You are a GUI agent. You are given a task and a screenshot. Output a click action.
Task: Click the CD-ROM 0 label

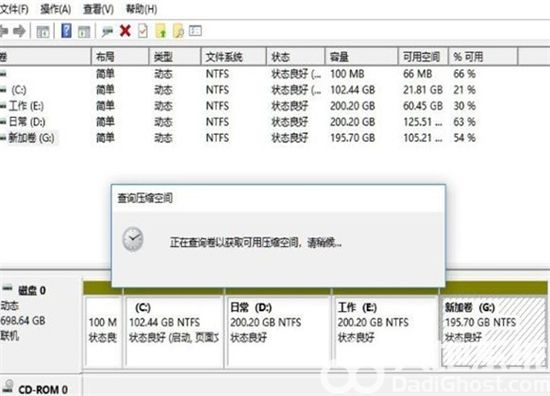click(43, 390)
